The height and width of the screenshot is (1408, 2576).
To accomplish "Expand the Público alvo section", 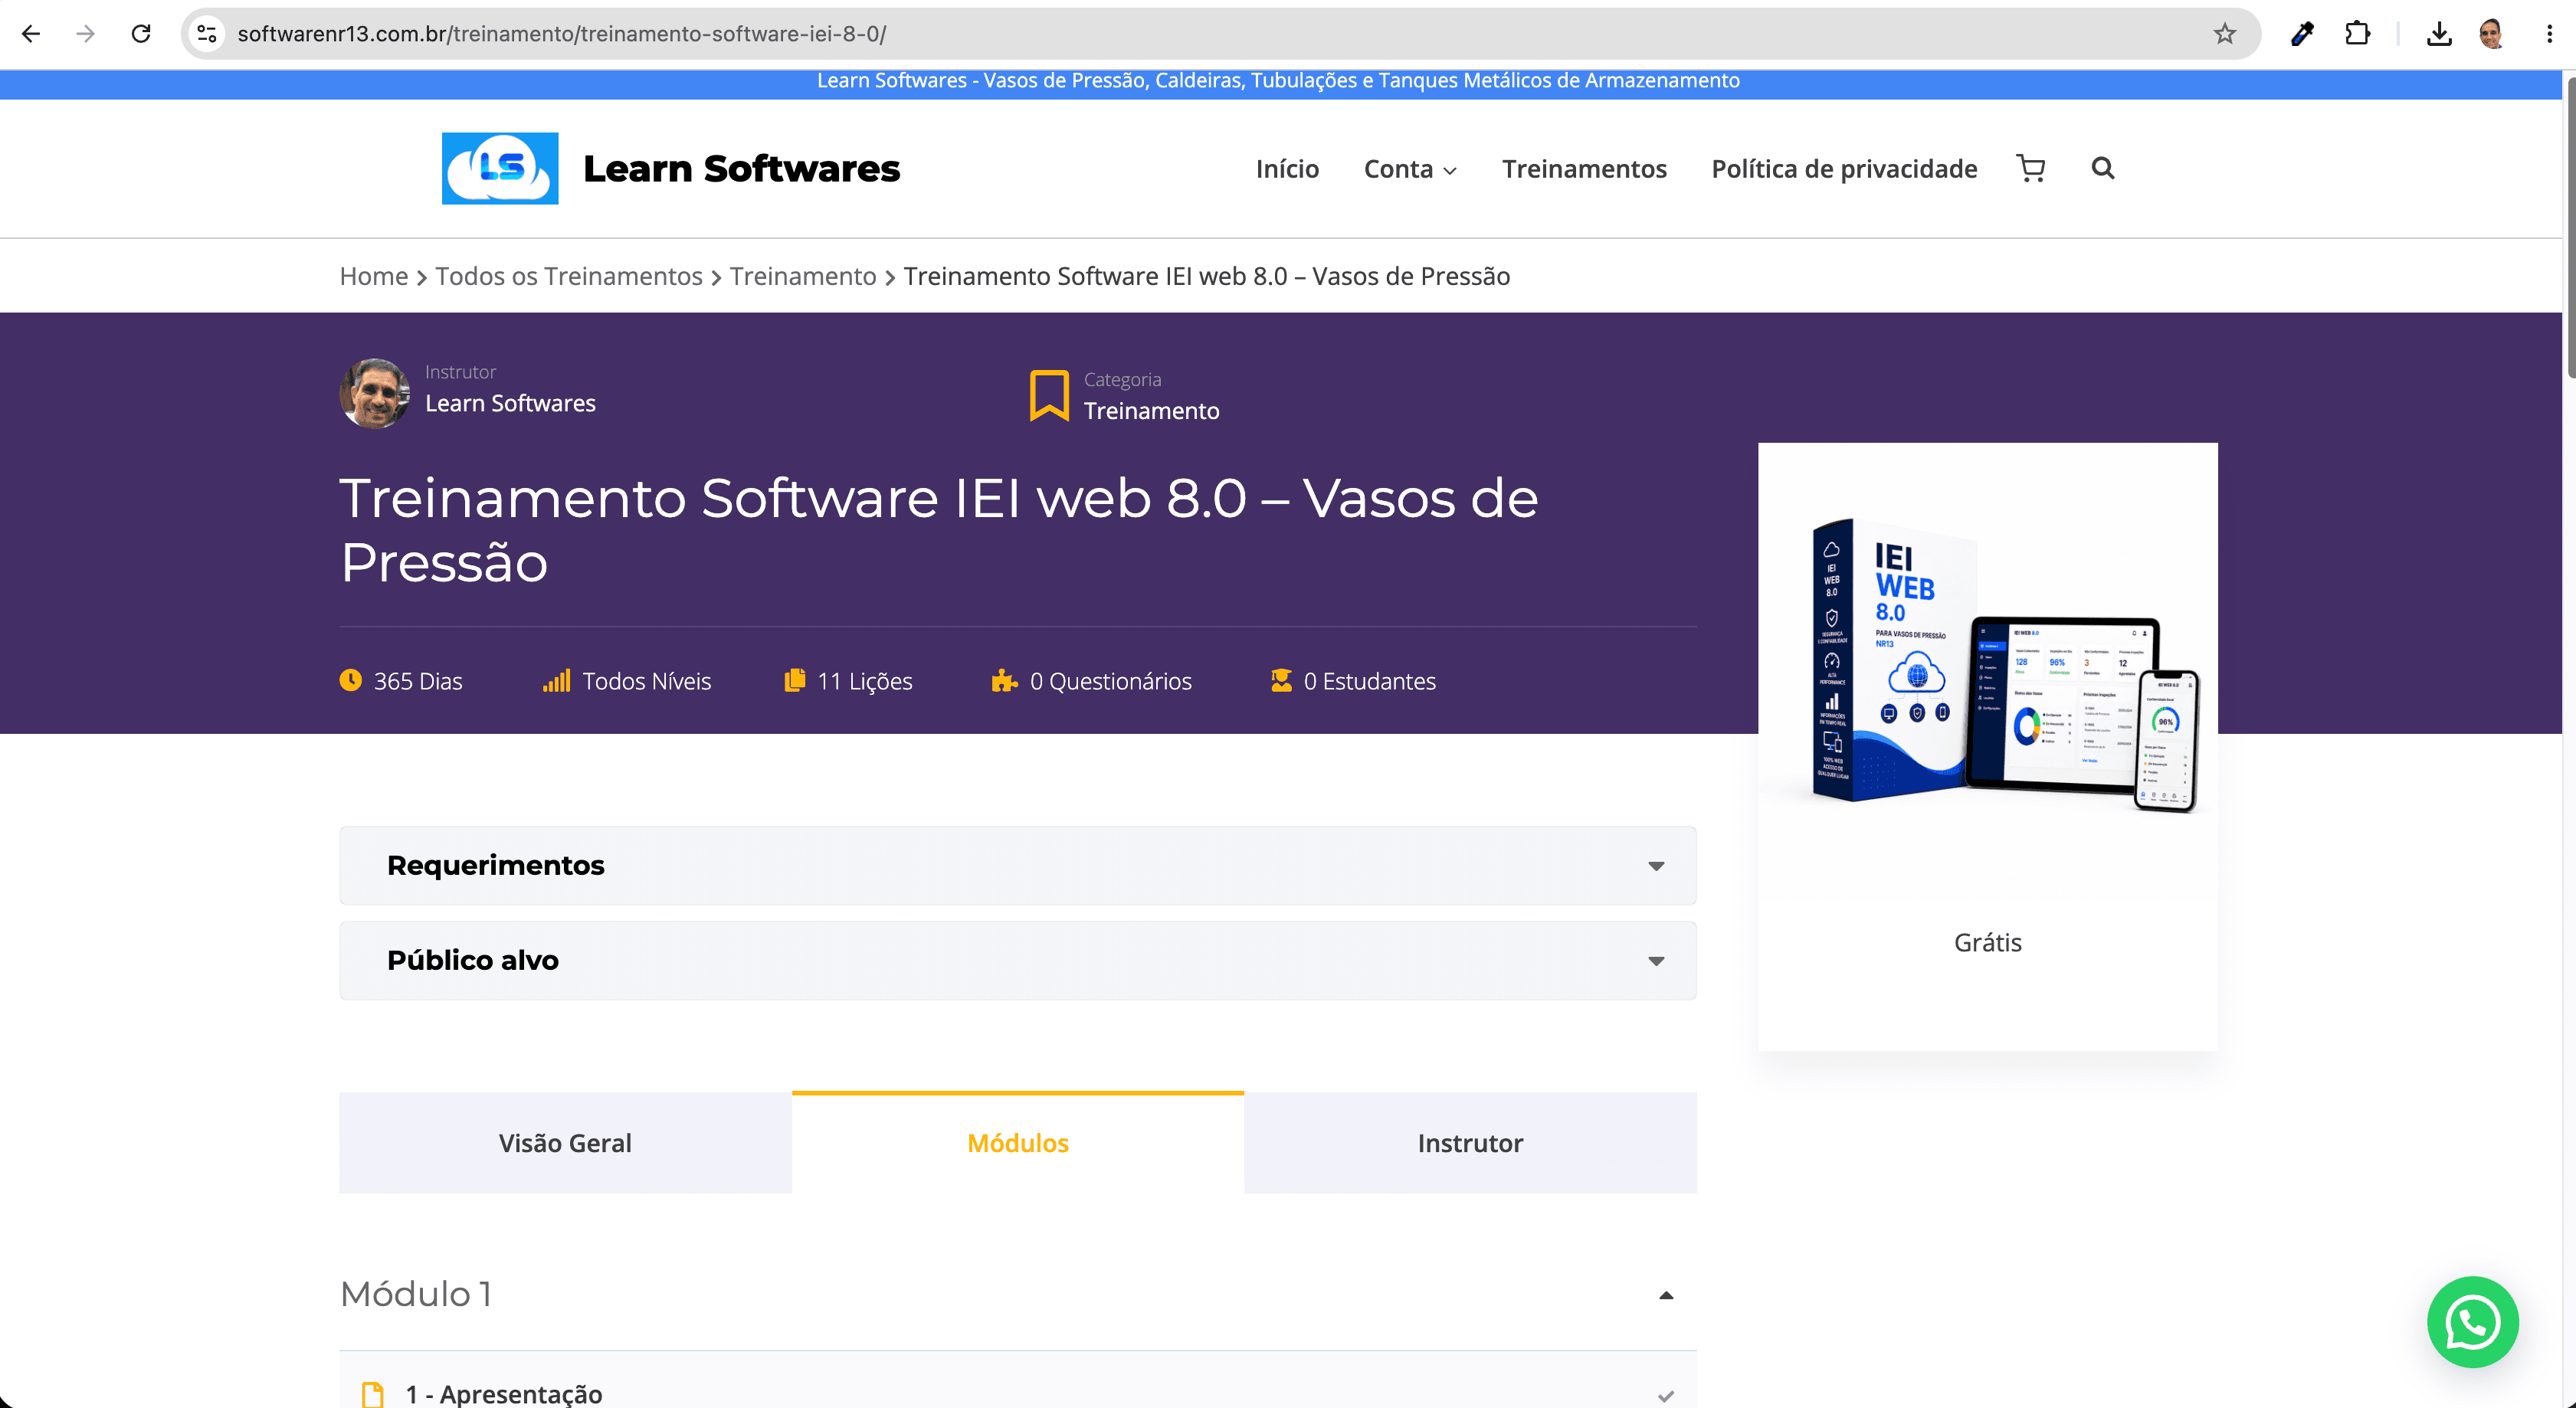I will [1018, 960].
